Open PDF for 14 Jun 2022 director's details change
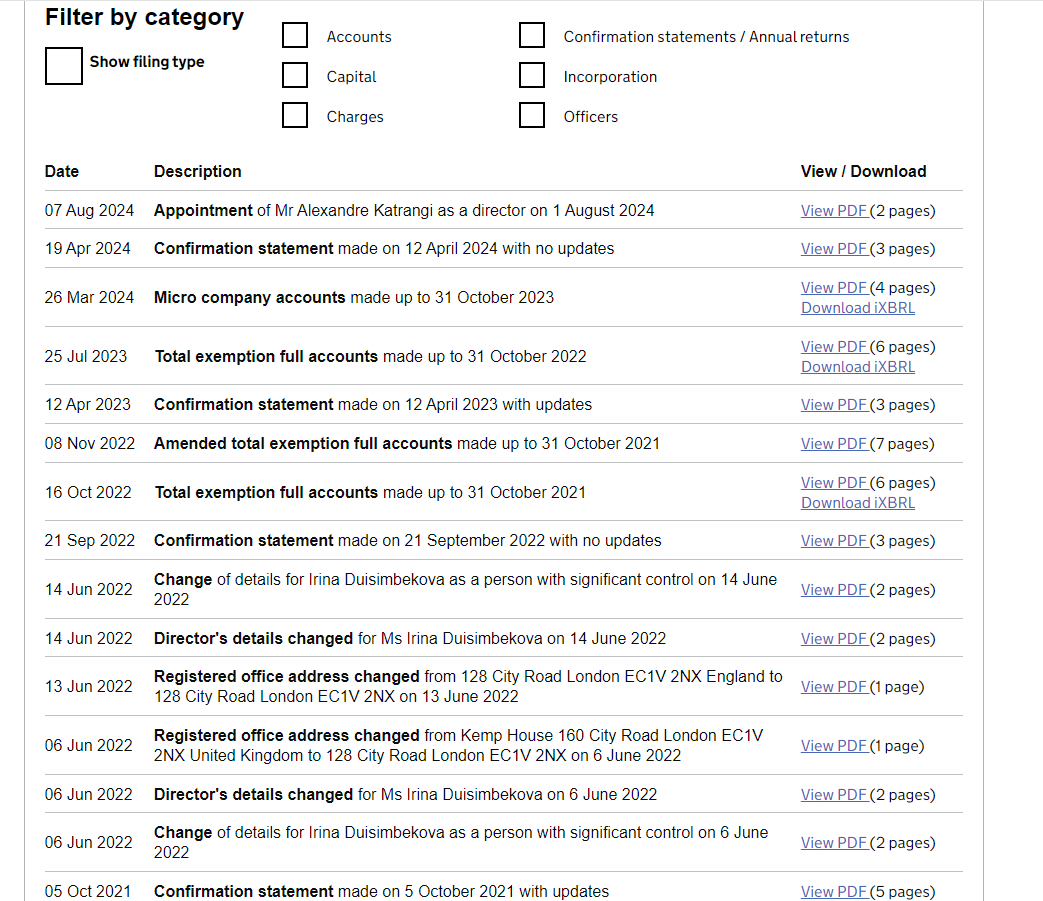 (x=834, y=639)
